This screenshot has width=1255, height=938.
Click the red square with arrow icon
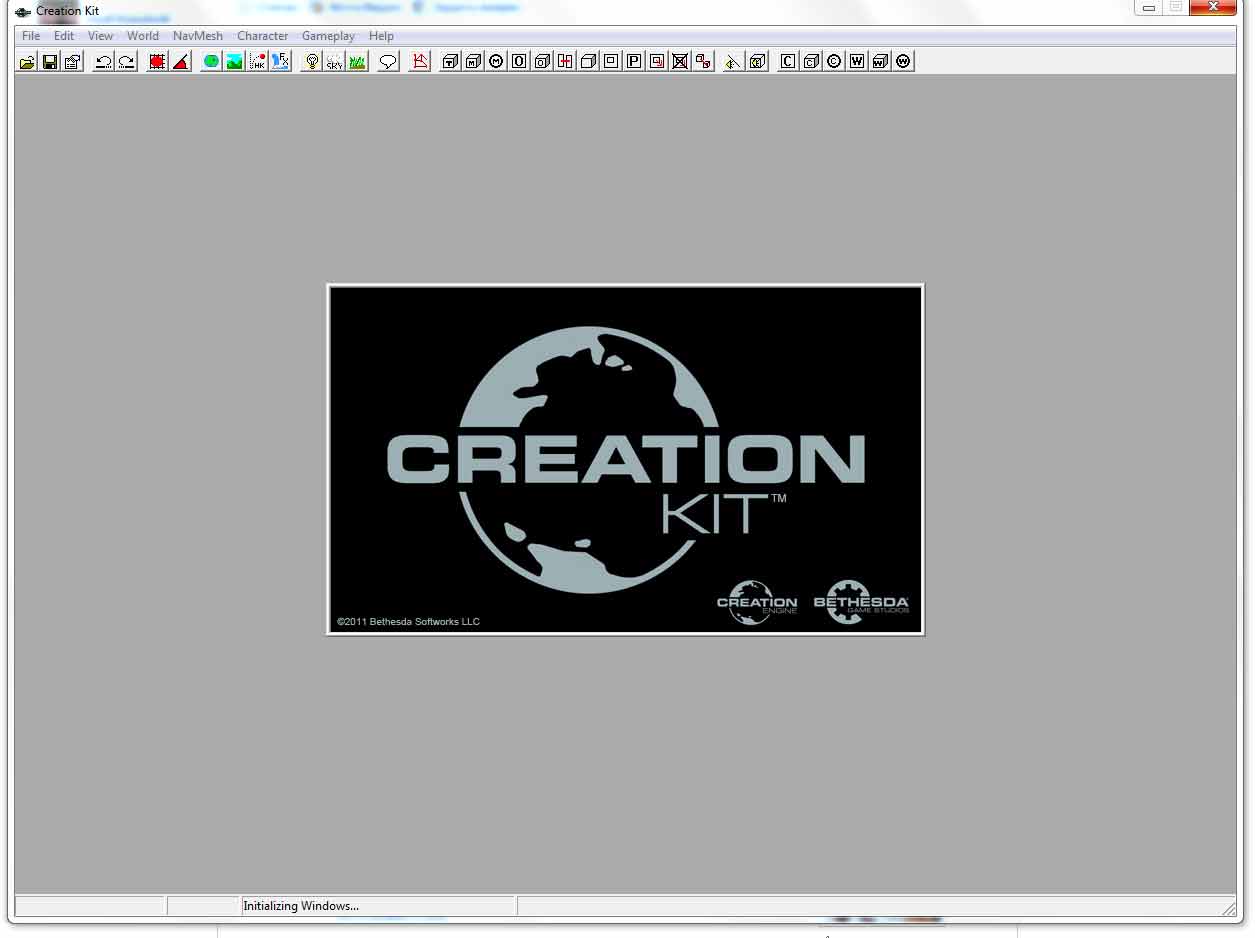657,62
